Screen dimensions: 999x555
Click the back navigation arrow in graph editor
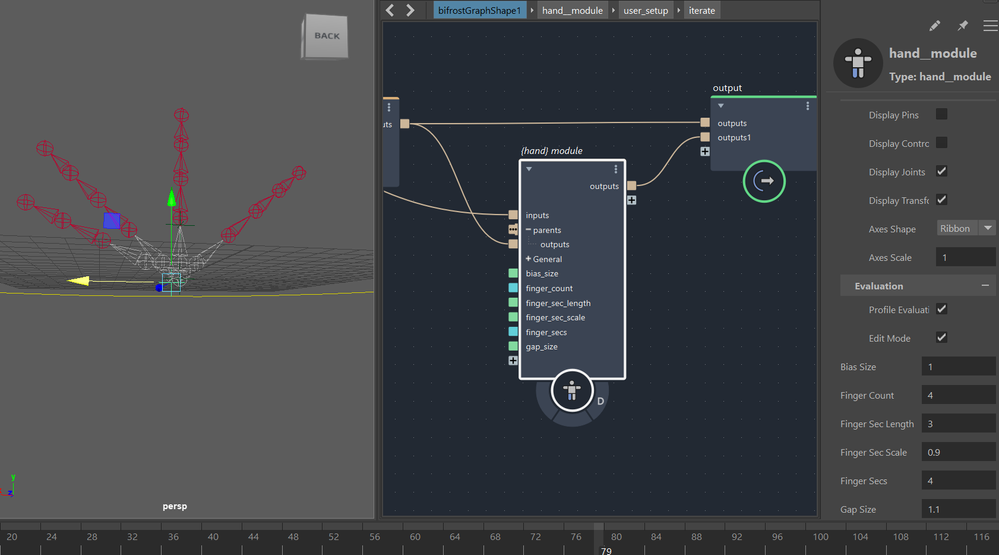pos(390,10)
